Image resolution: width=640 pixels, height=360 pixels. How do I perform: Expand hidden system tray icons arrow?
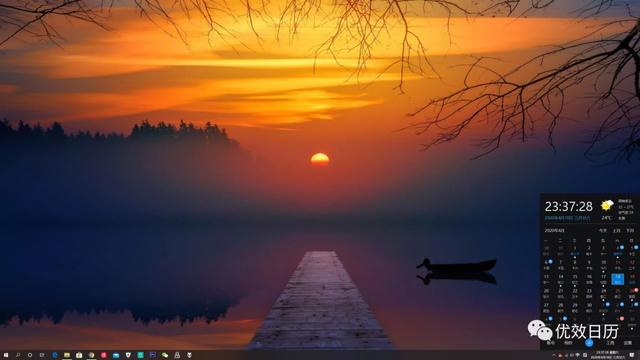(x=554, y=355)
